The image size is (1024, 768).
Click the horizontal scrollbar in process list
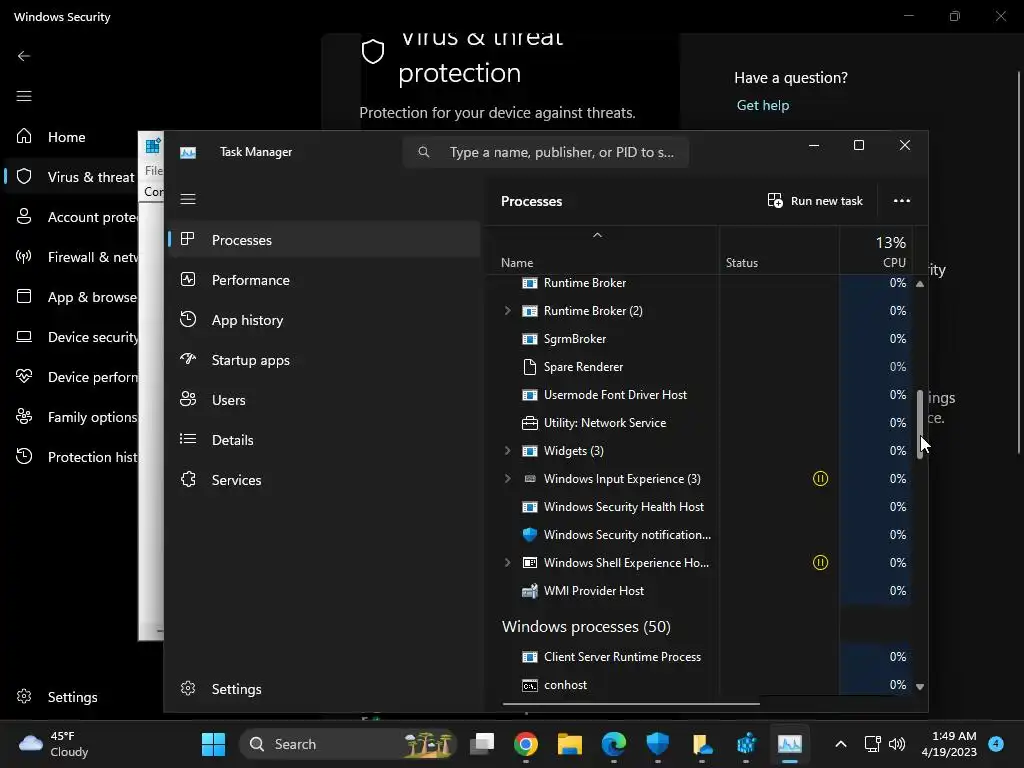[x=631, y=704]
